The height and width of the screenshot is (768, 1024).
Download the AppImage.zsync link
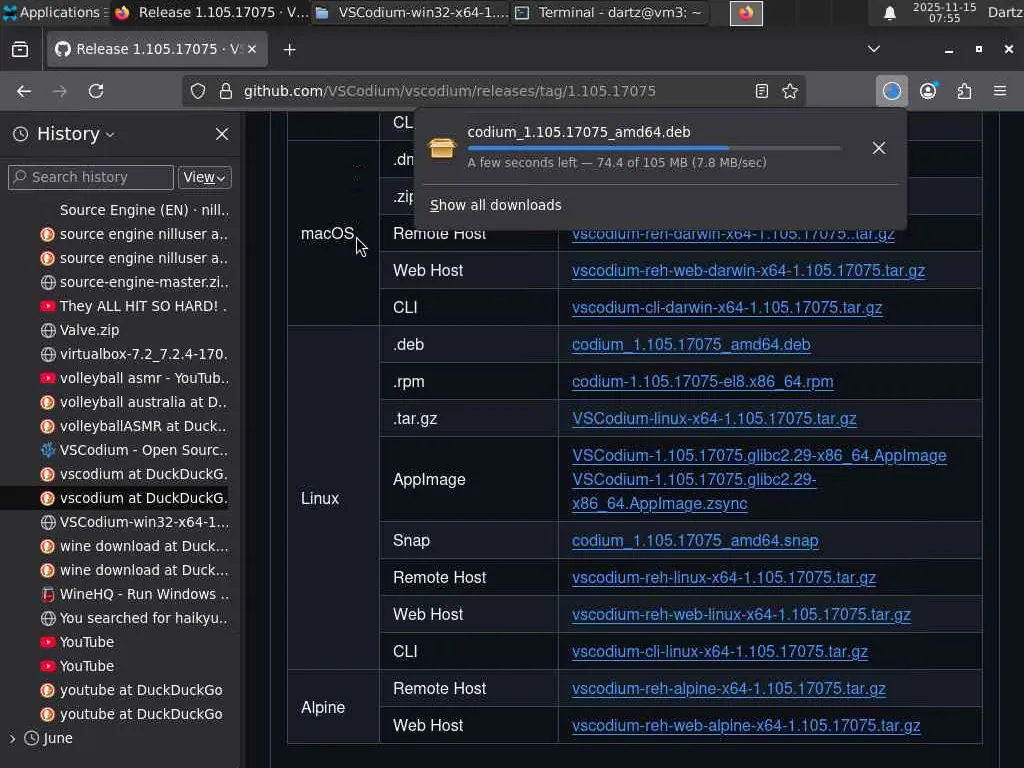click(x=694, y=492)
